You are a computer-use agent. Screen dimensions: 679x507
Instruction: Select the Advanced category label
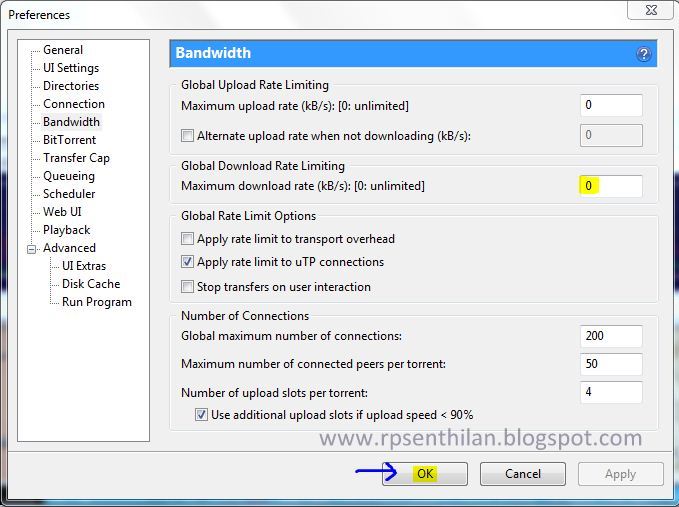[69, 248]
